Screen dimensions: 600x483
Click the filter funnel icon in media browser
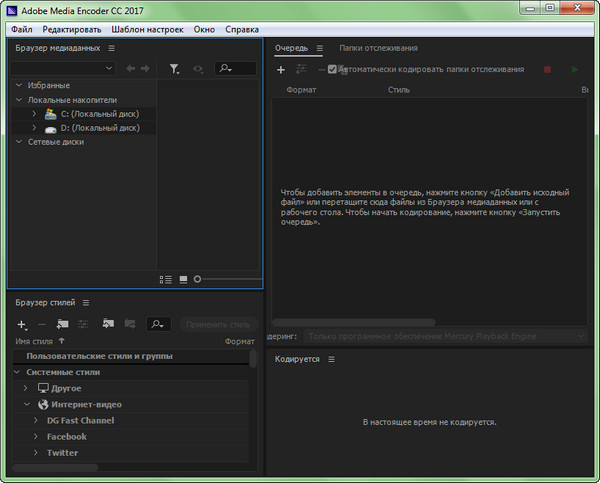174,69
